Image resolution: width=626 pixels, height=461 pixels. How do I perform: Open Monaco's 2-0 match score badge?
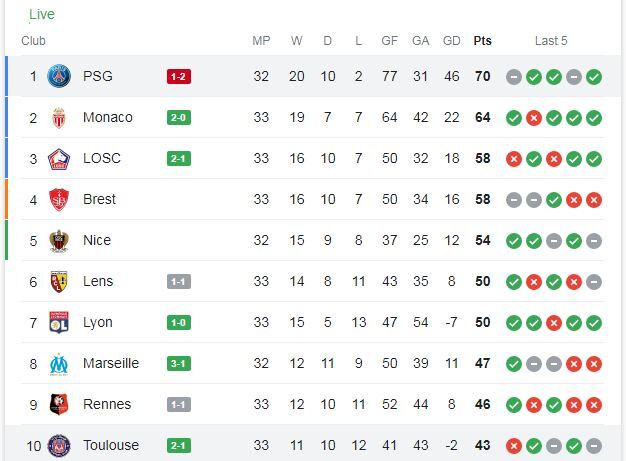pos(179,117)
